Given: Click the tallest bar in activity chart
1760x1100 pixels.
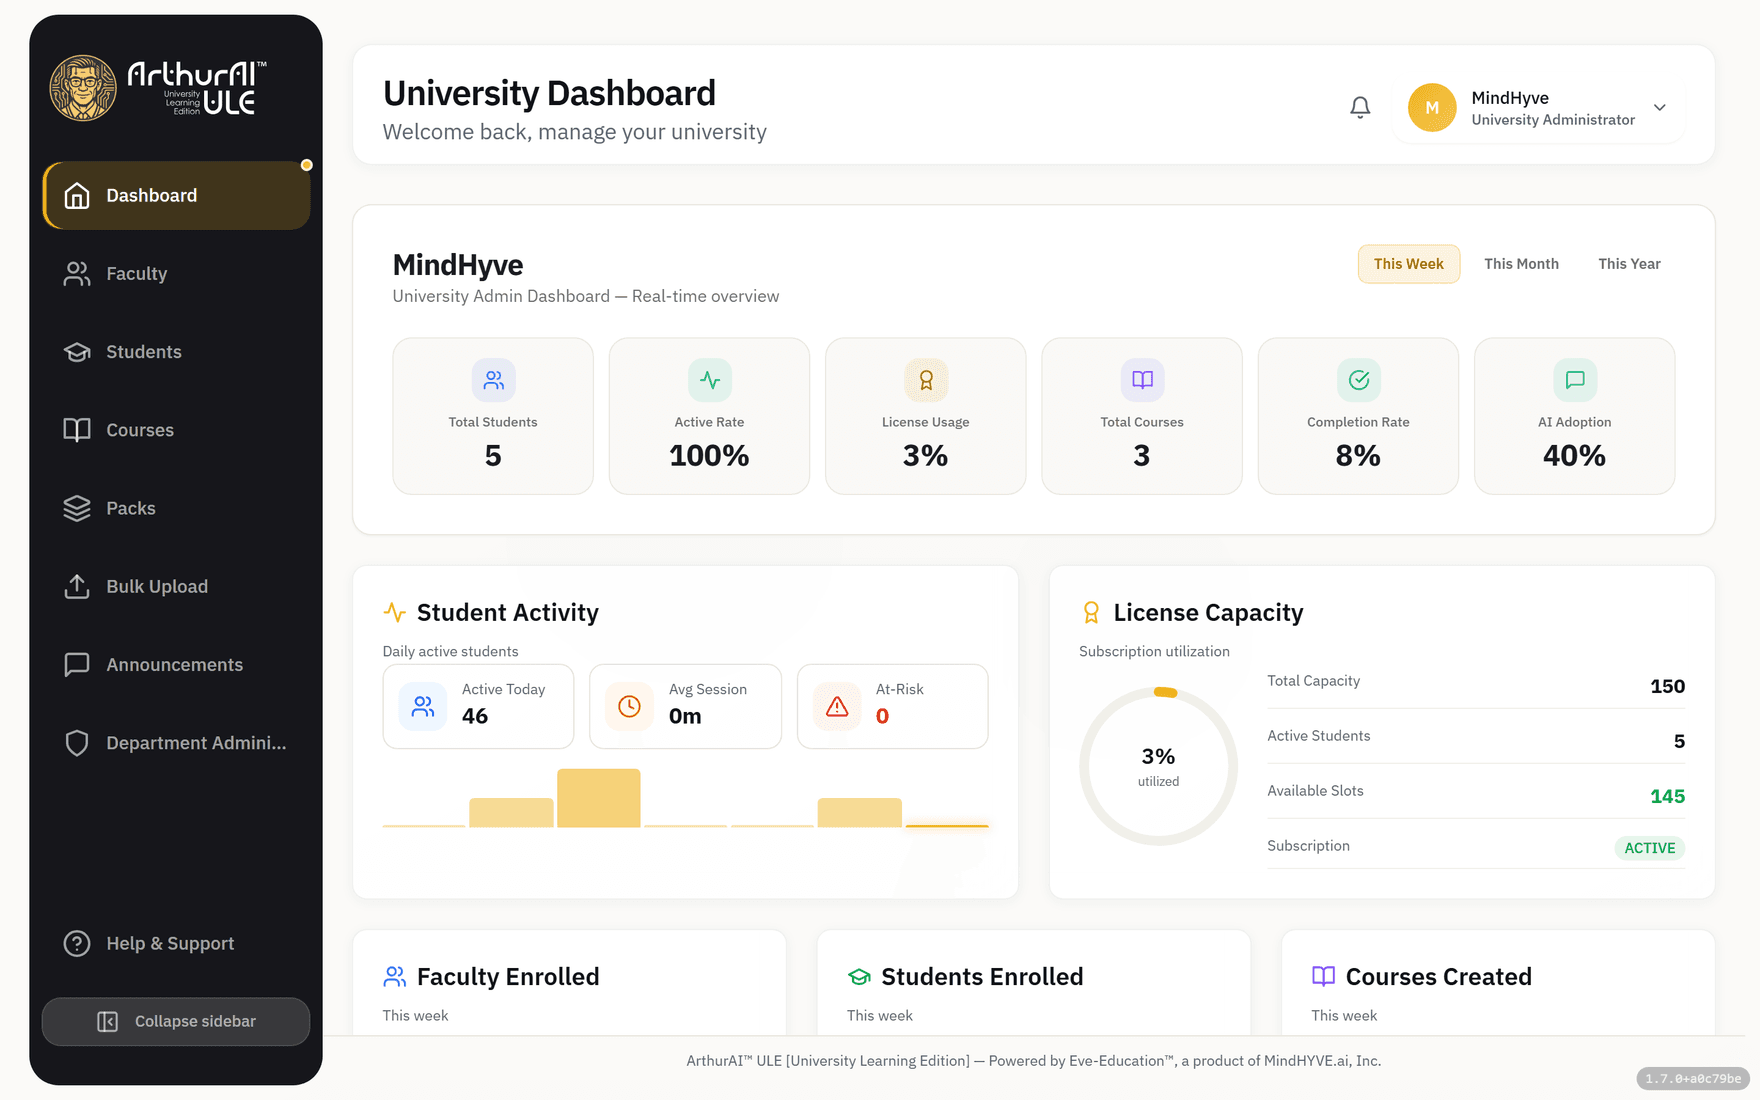Looking at the screenshot, I should coord(599,798).
